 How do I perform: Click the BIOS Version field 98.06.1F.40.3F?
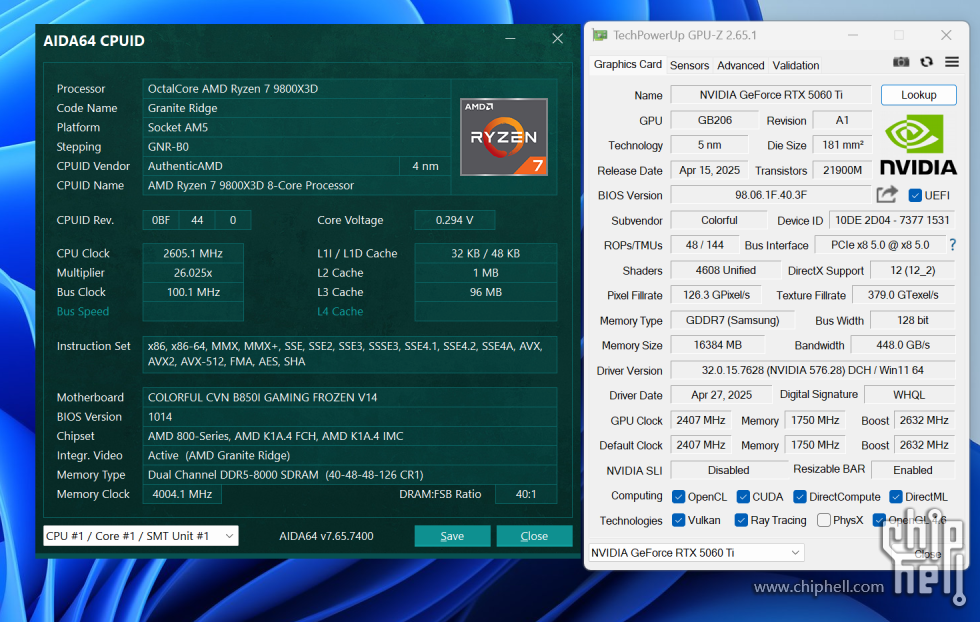click(771, 195)
